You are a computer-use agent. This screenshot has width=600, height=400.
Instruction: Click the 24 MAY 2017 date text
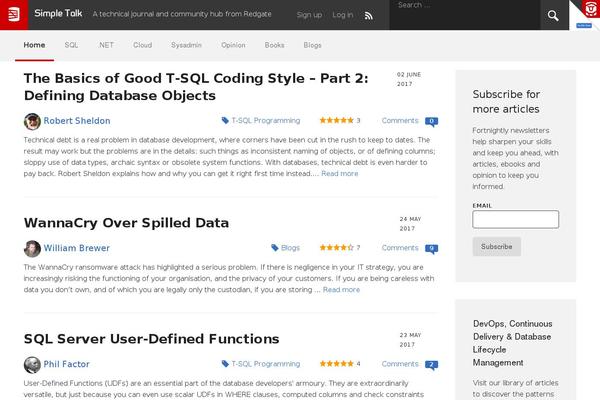pos(410,224)
